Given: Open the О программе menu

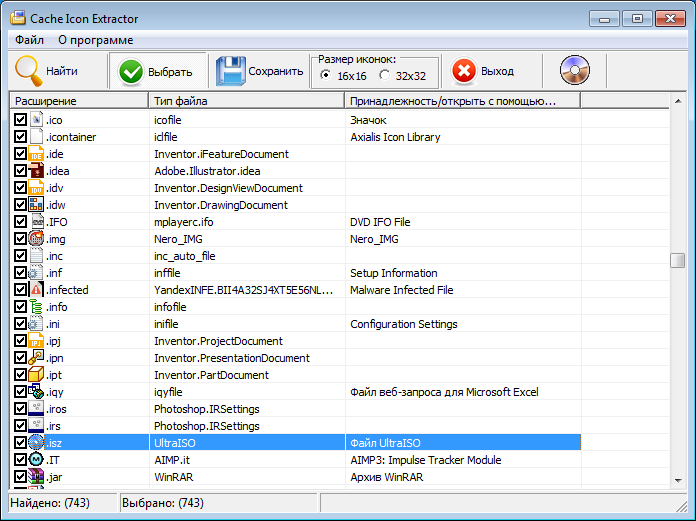Looking at the screenshot, I should point(95,40).
